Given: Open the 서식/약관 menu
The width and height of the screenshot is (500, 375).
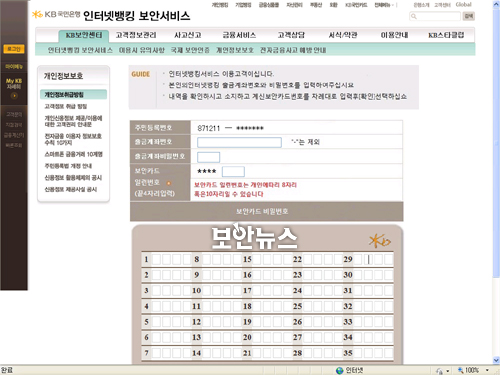Looking at the screenshot, I should (343, 35).
